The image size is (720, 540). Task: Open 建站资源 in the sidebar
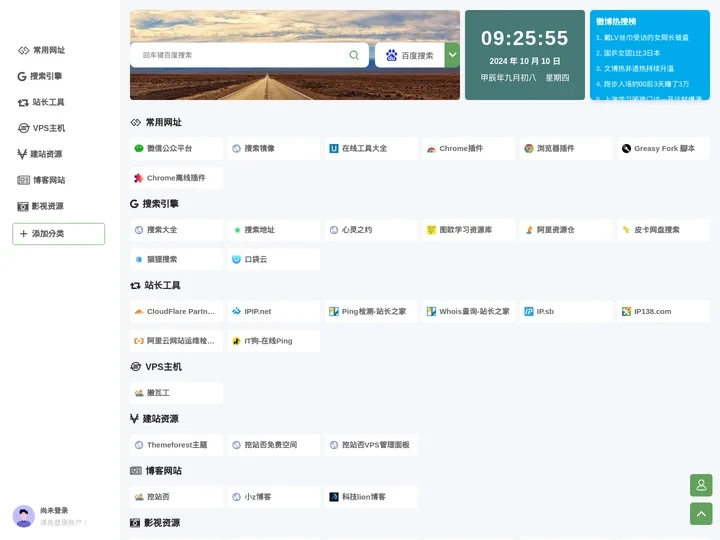[40, 154]
